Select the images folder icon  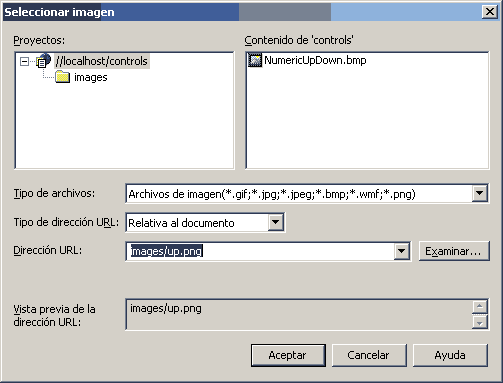[x=62, y=77]
